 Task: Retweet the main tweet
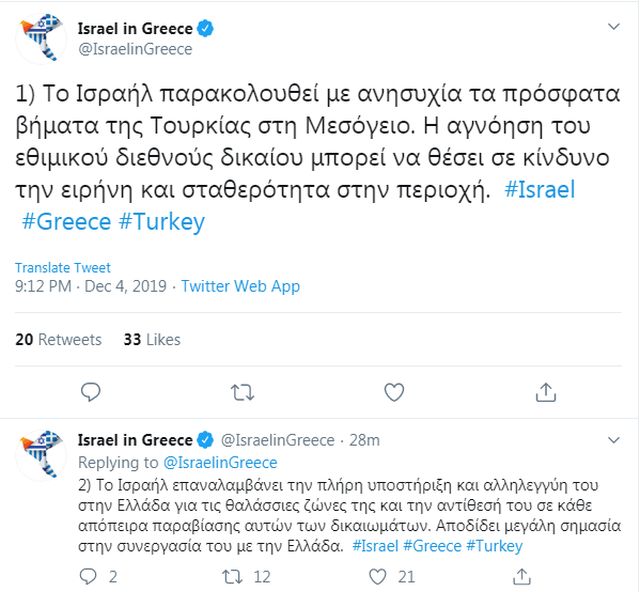[x=242, y=391]
